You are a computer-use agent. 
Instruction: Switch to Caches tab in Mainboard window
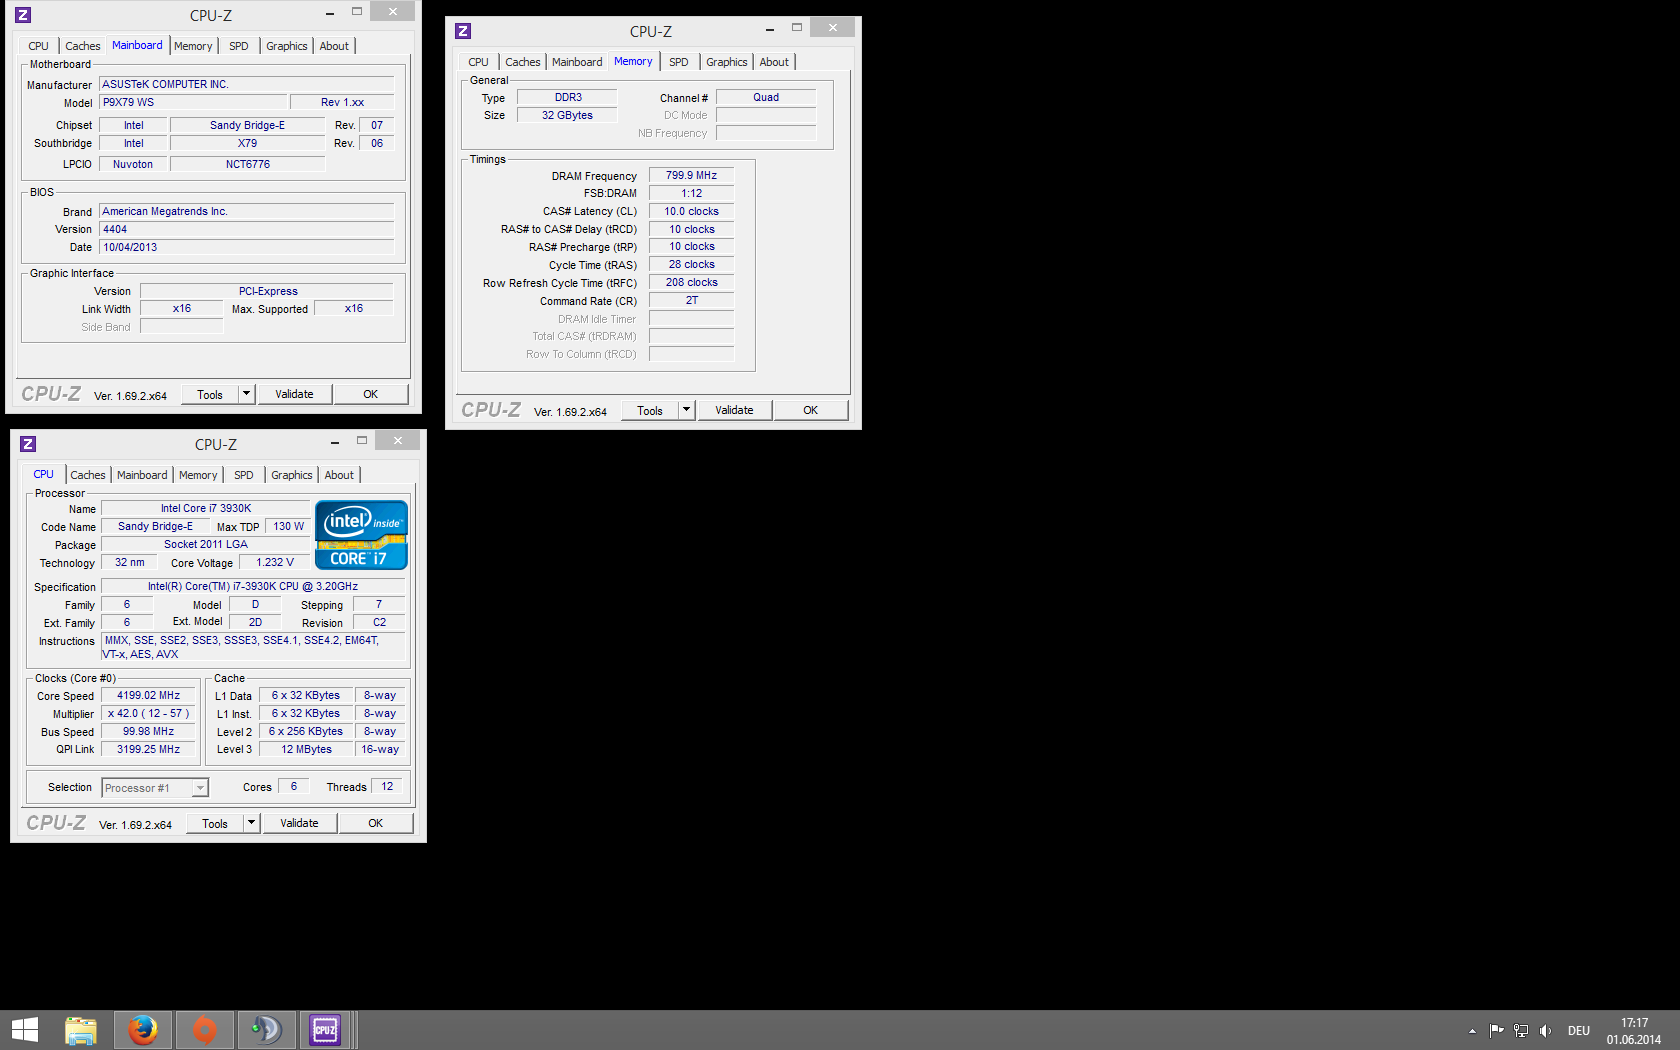(83, 46)
